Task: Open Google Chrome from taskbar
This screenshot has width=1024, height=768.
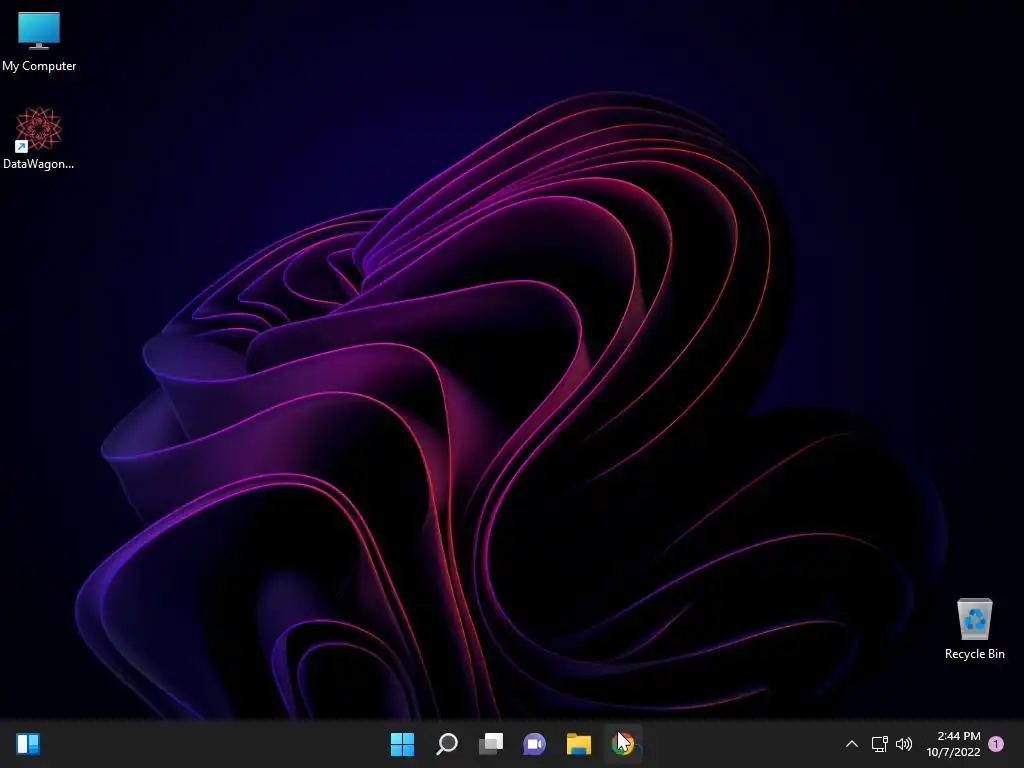Action: point(623,744)
